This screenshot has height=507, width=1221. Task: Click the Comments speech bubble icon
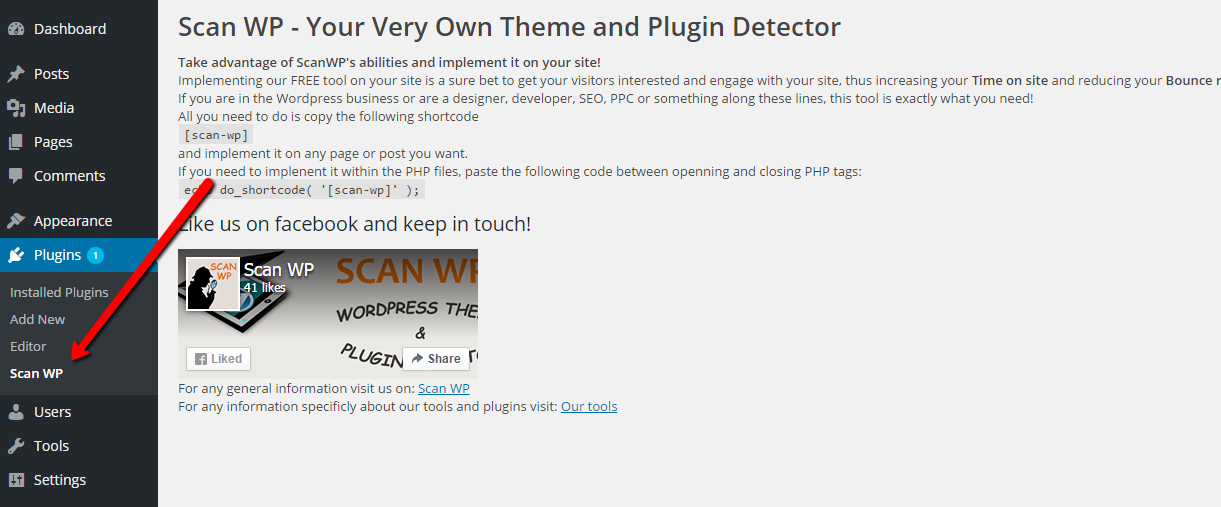click(x=16, y=176)
